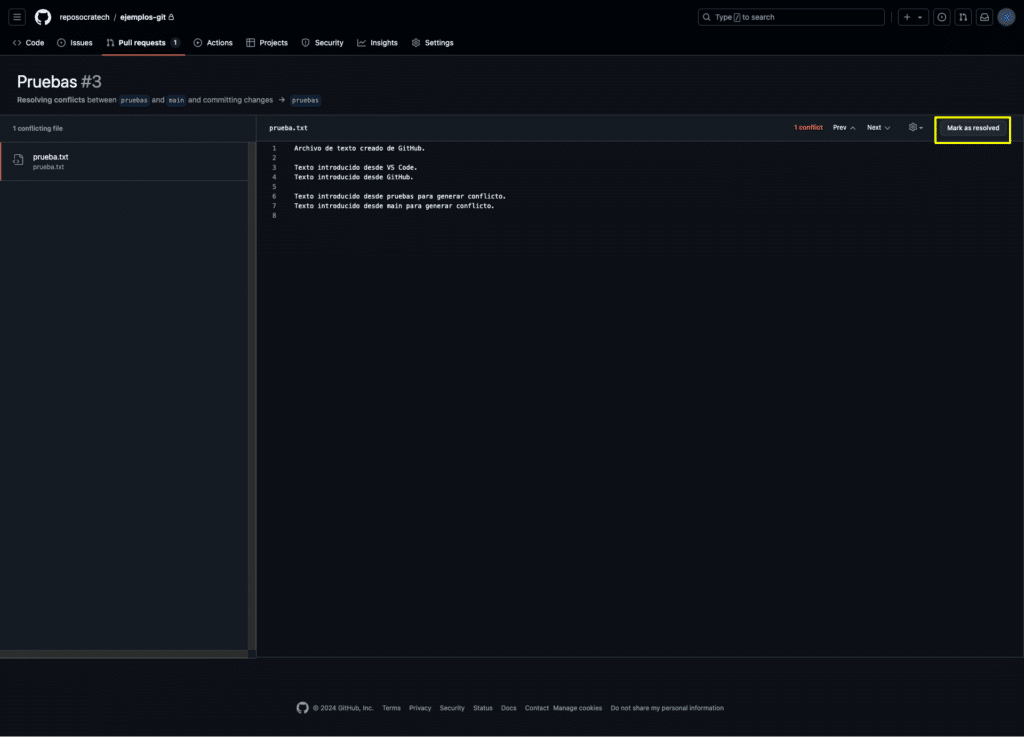1024x737 pixels.
Task: Focus the Type / to search field
Action: [791, 17]
